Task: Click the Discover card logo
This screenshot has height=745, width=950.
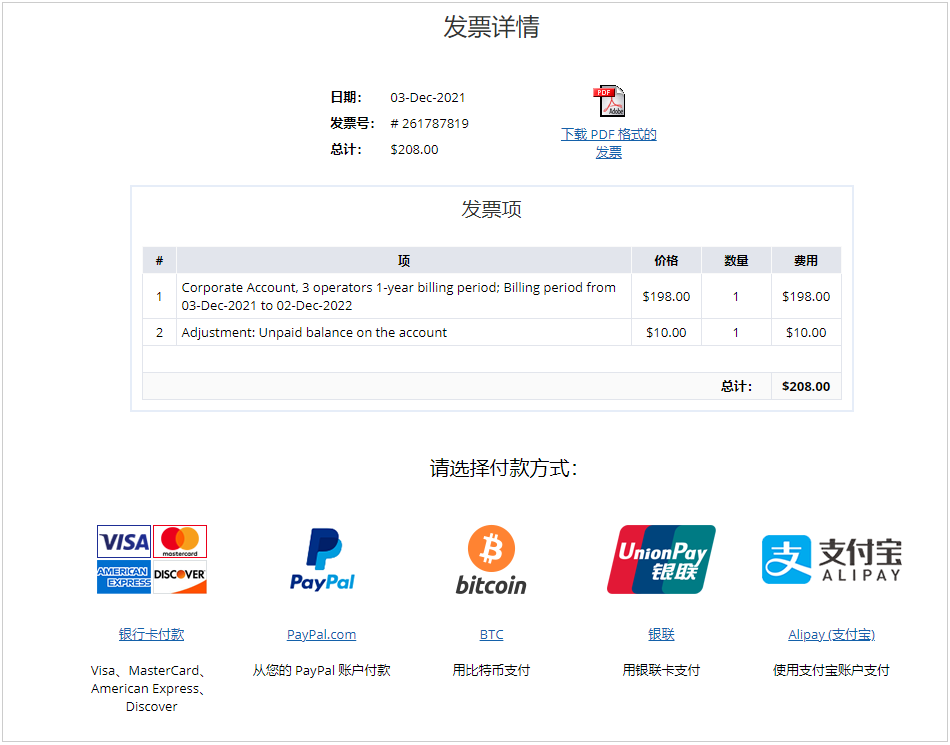Action: click(180, 577)
